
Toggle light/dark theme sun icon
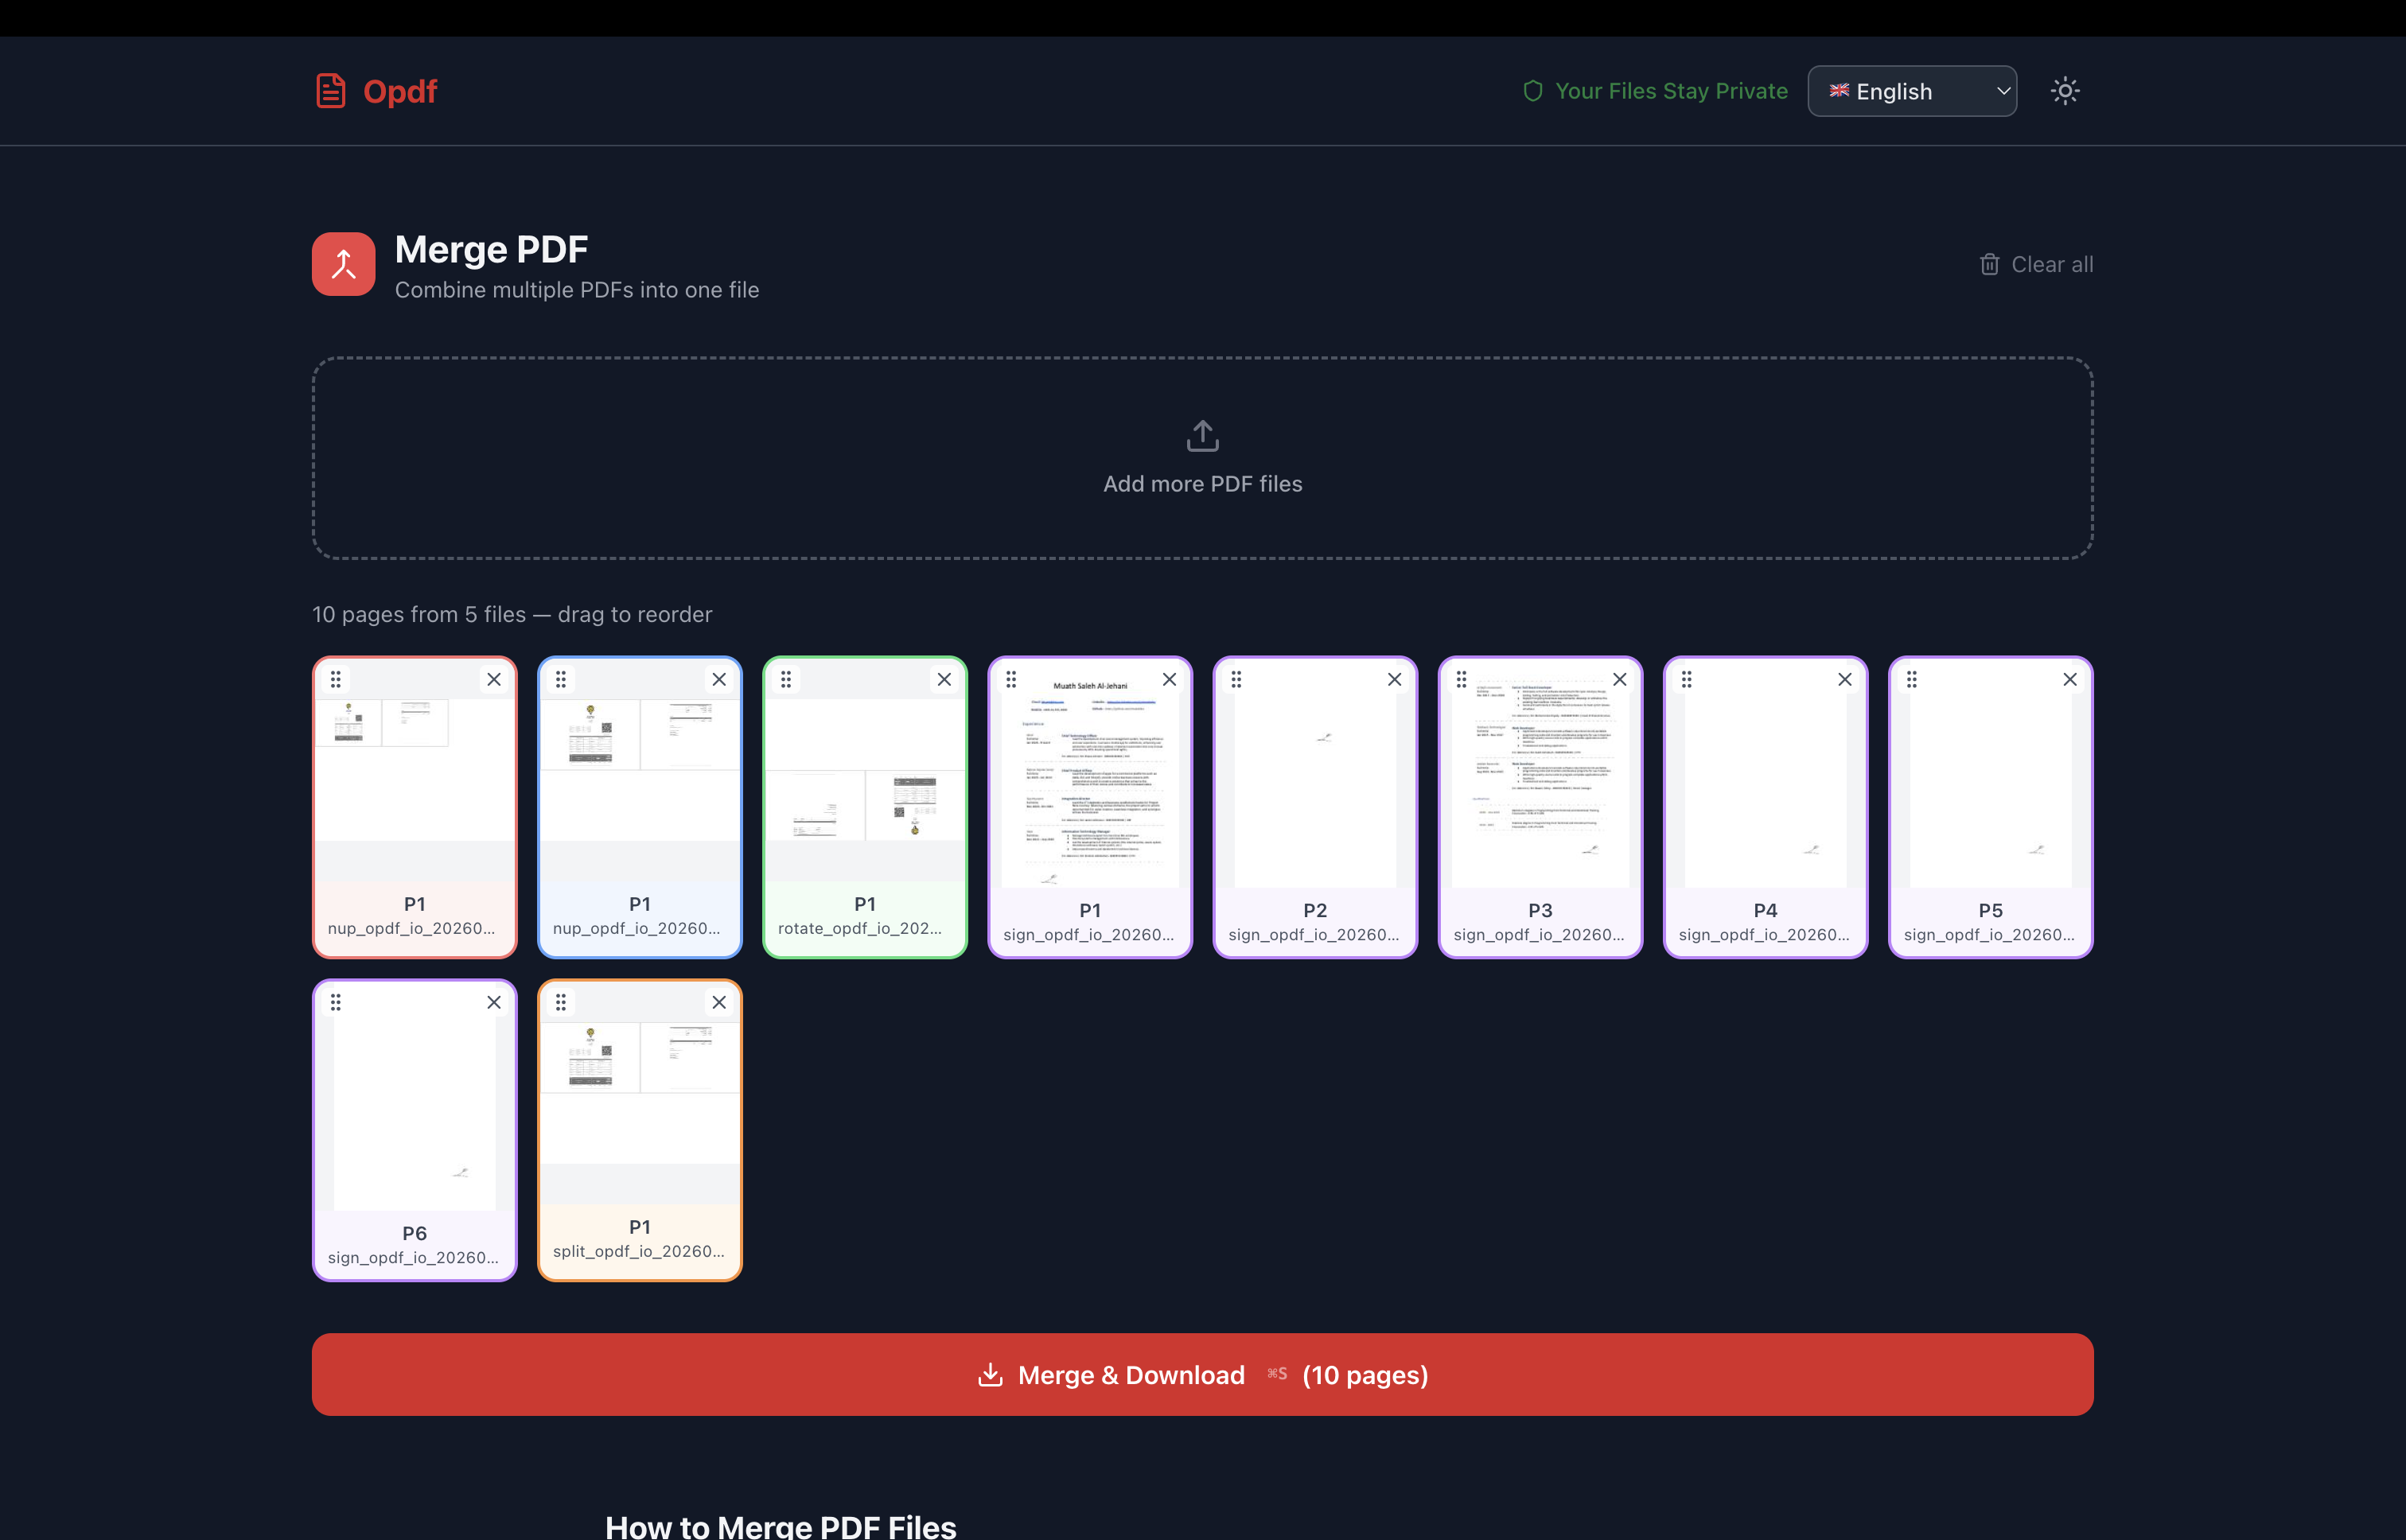(2064, 91)
